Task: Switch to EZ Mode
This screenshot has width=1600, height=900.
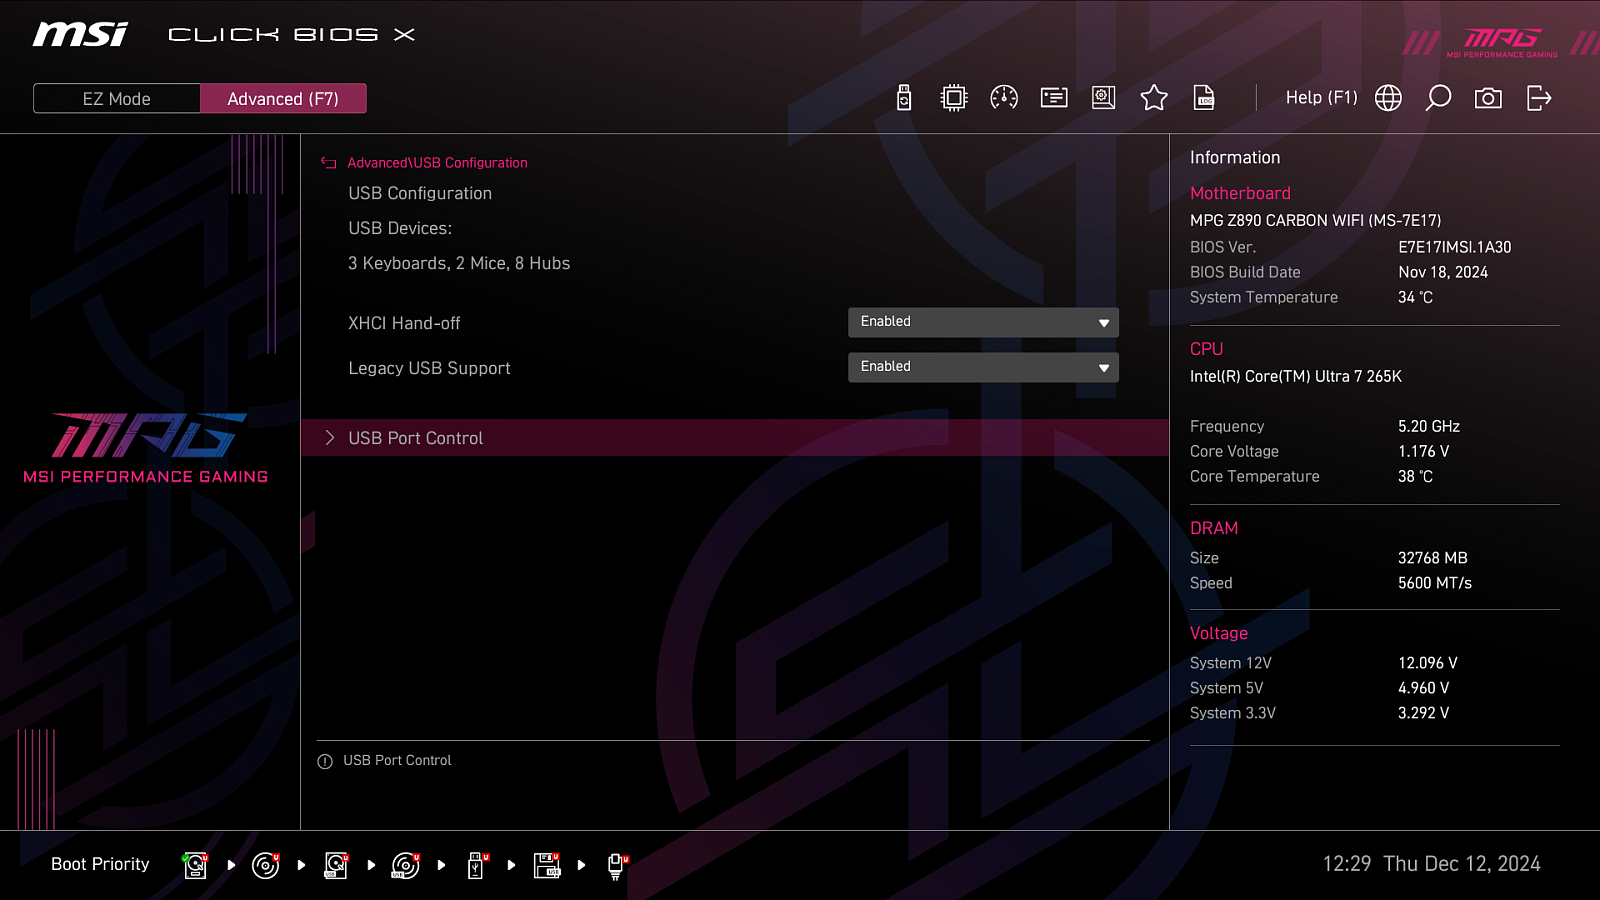Action: point(117,99)
